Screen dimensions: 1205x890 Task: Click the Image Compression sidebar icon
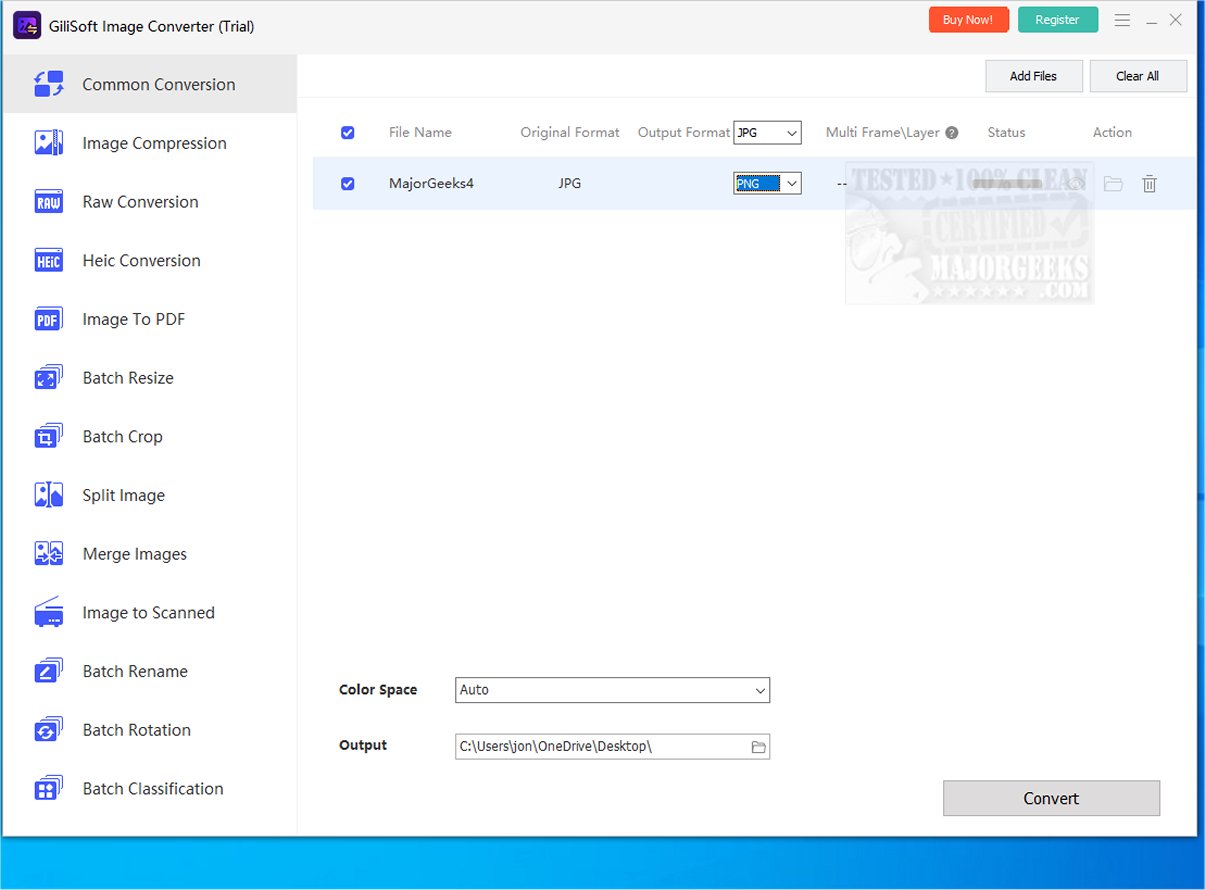click(49, 143)
